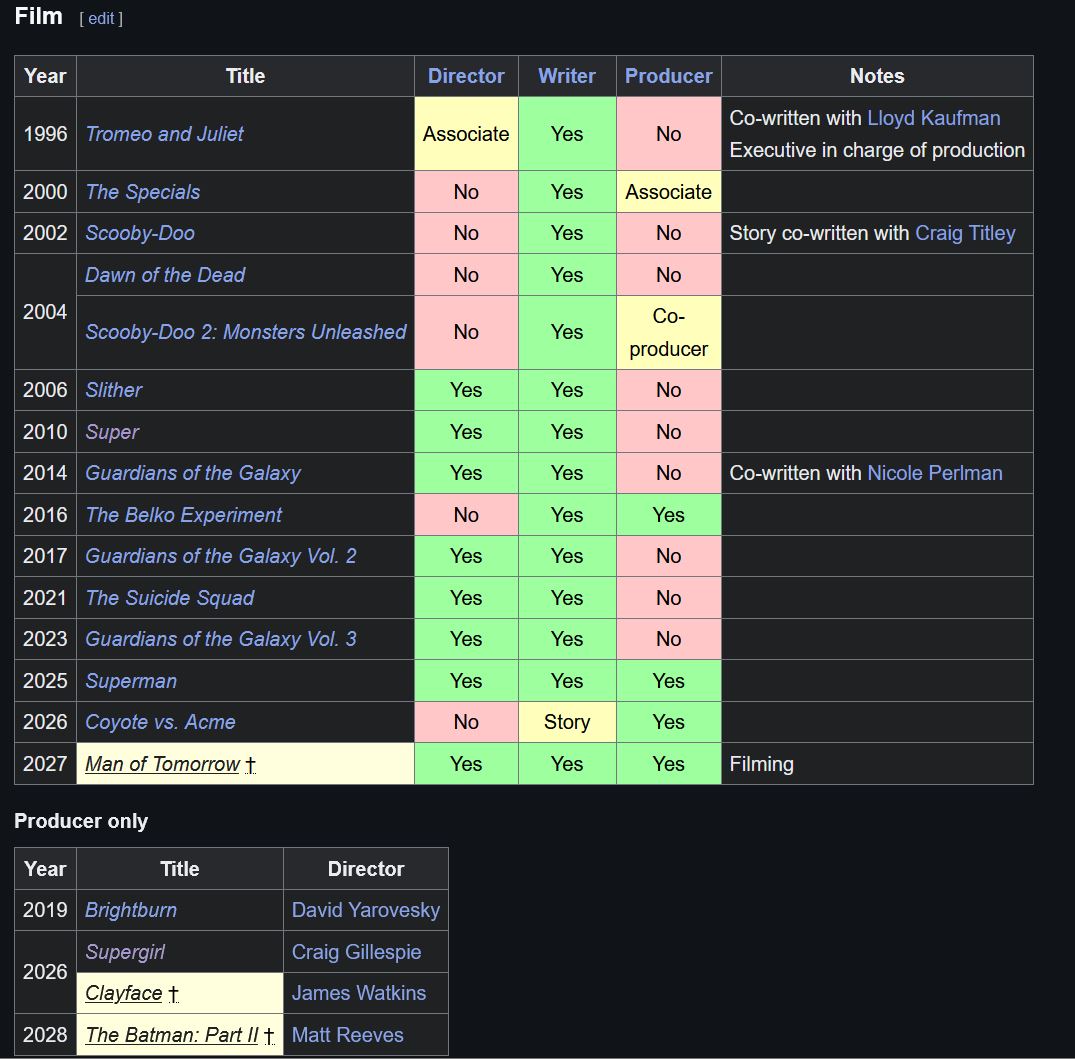Select the Year header in Film table
This screenshot has width=1075, height=1059.
45,76
